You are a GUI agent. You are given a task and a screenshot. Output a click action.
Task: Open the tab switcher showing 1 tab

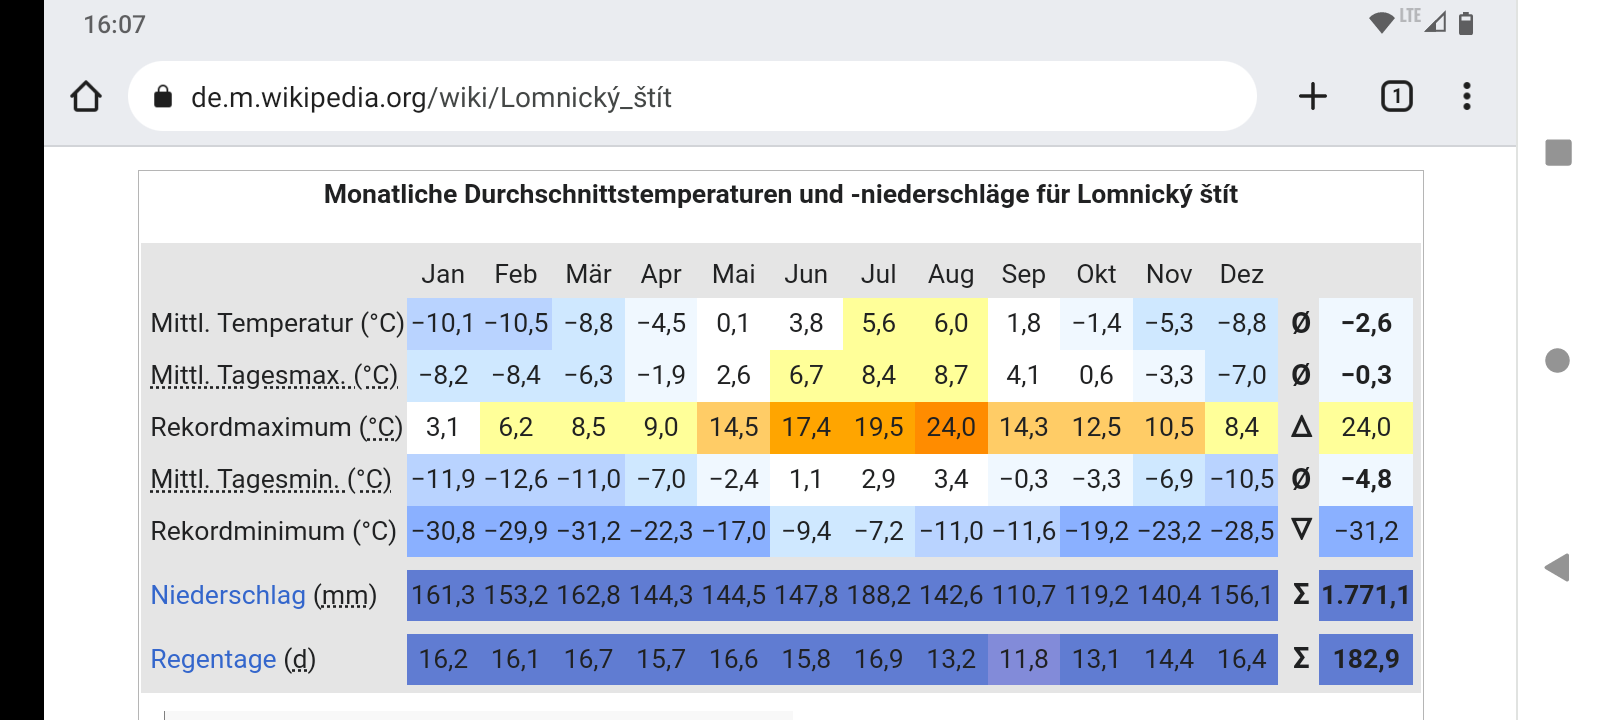pyautogui.click(x=1396, y=96)
